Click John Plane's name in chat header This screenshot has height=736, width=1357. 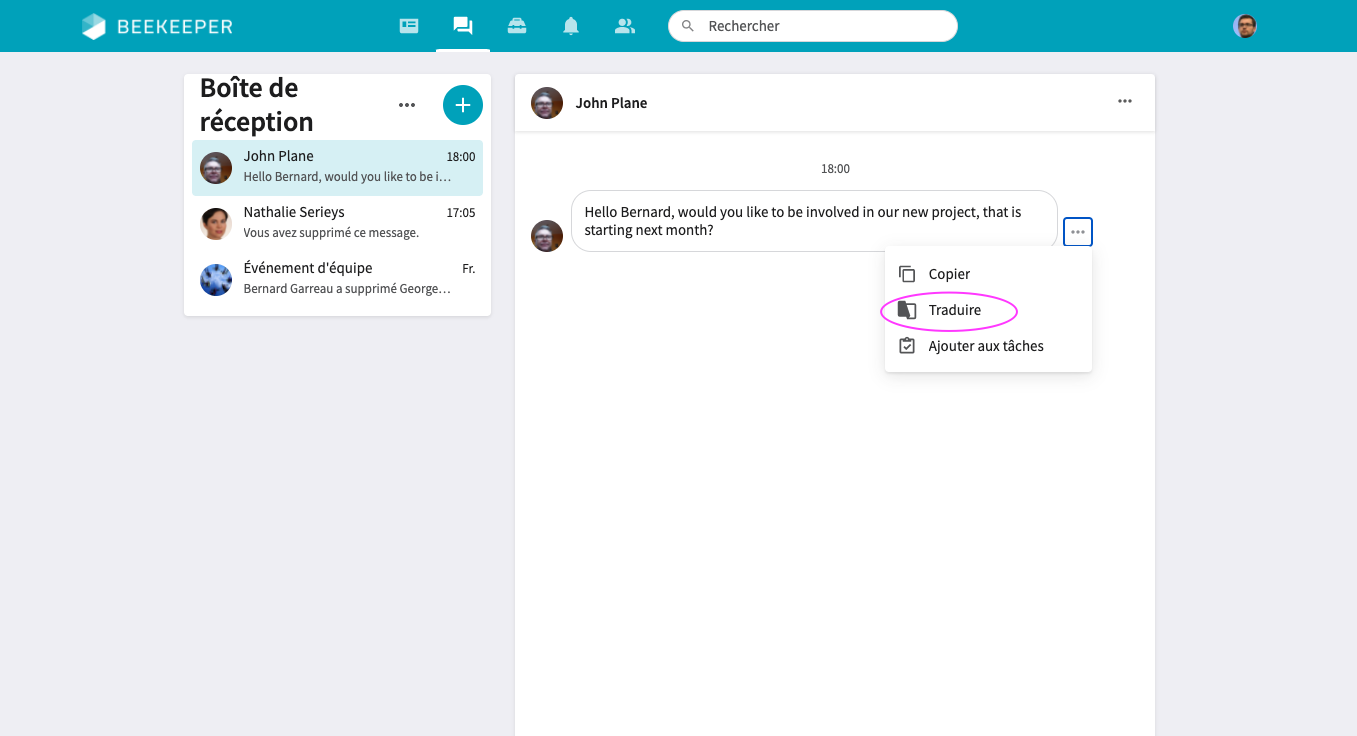[611, 103]
